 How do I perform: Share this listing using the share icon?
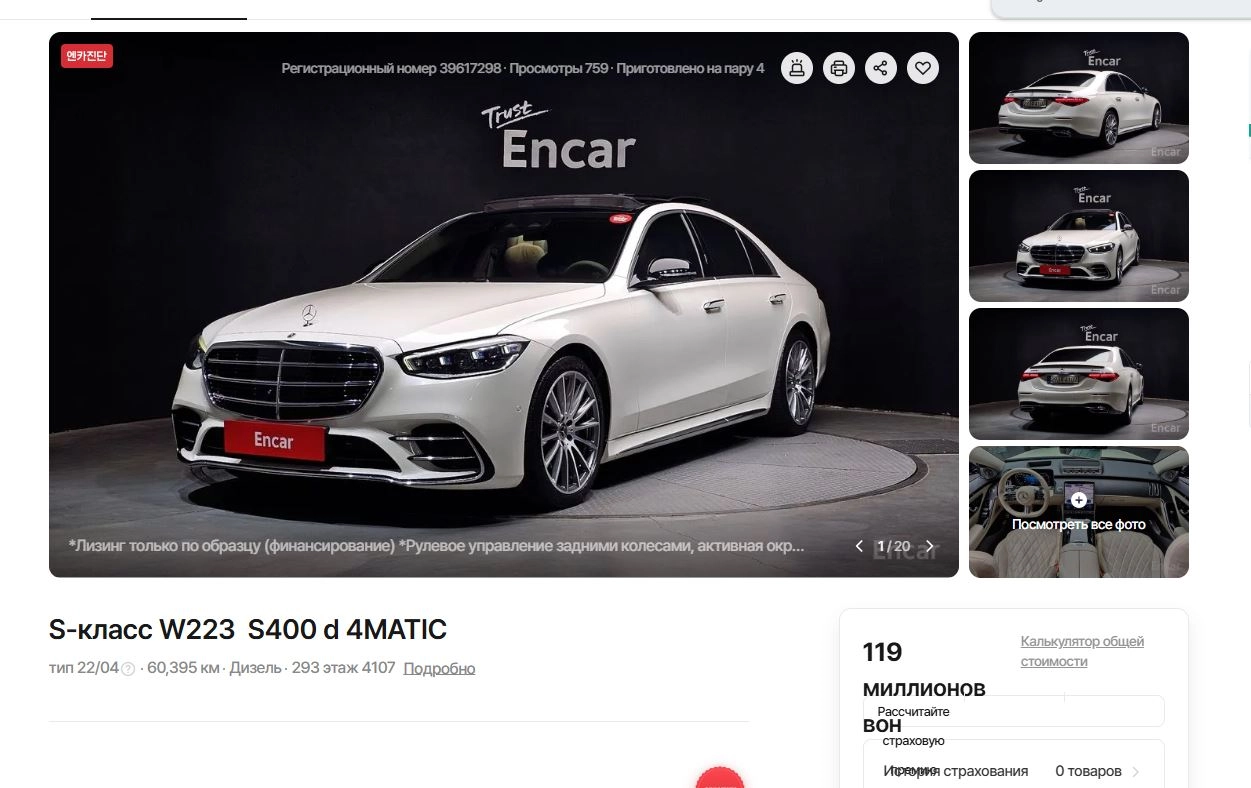[x=881, y=68]
